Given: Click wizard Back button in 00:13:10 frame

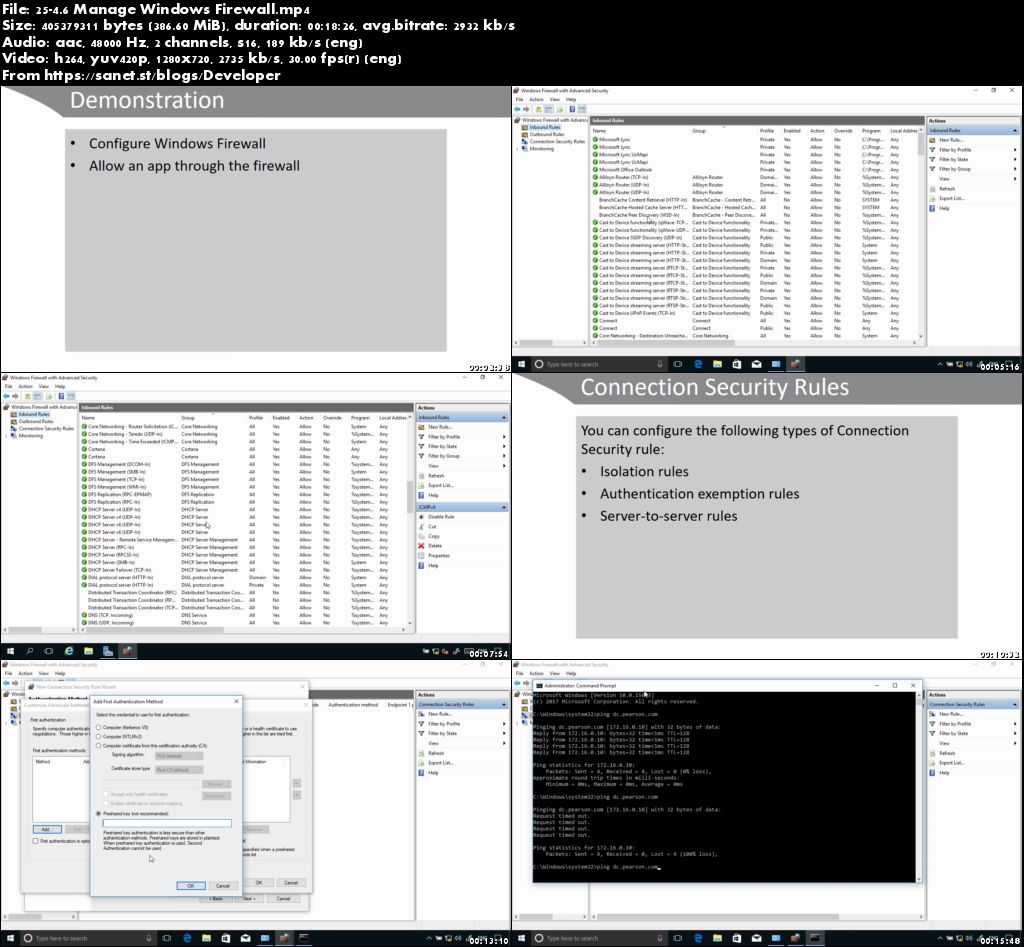Looking at the screenshot, I should (x=217, y=899).
